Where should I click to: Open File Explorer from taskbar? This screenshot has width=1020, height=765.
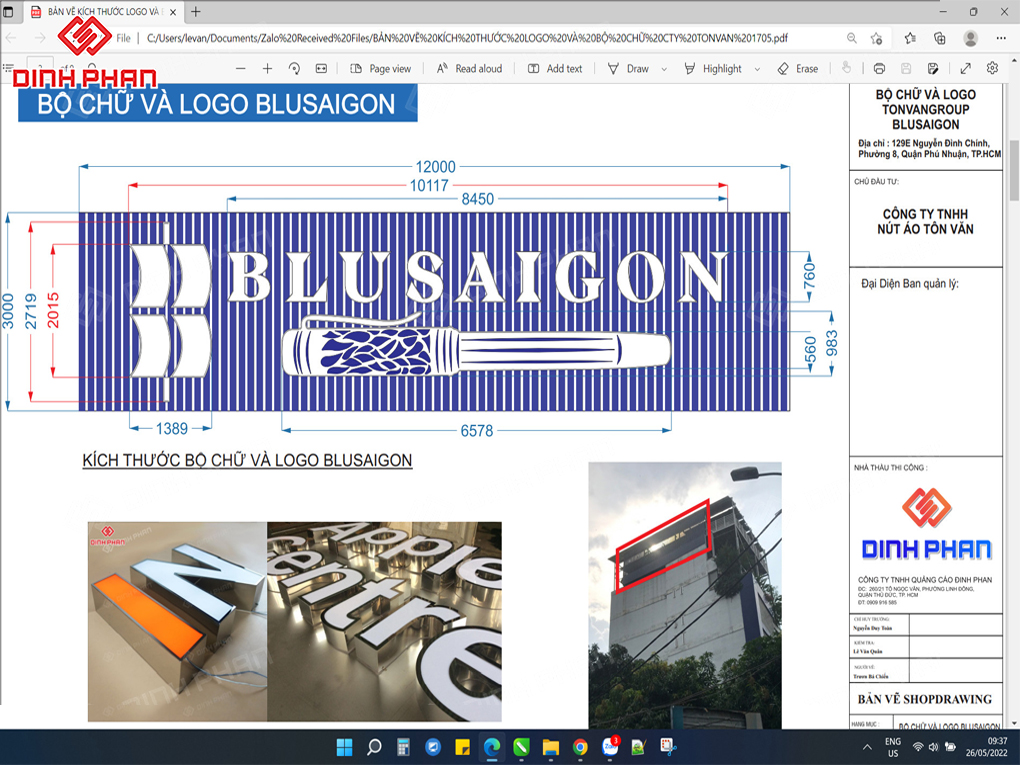(551, 747)
